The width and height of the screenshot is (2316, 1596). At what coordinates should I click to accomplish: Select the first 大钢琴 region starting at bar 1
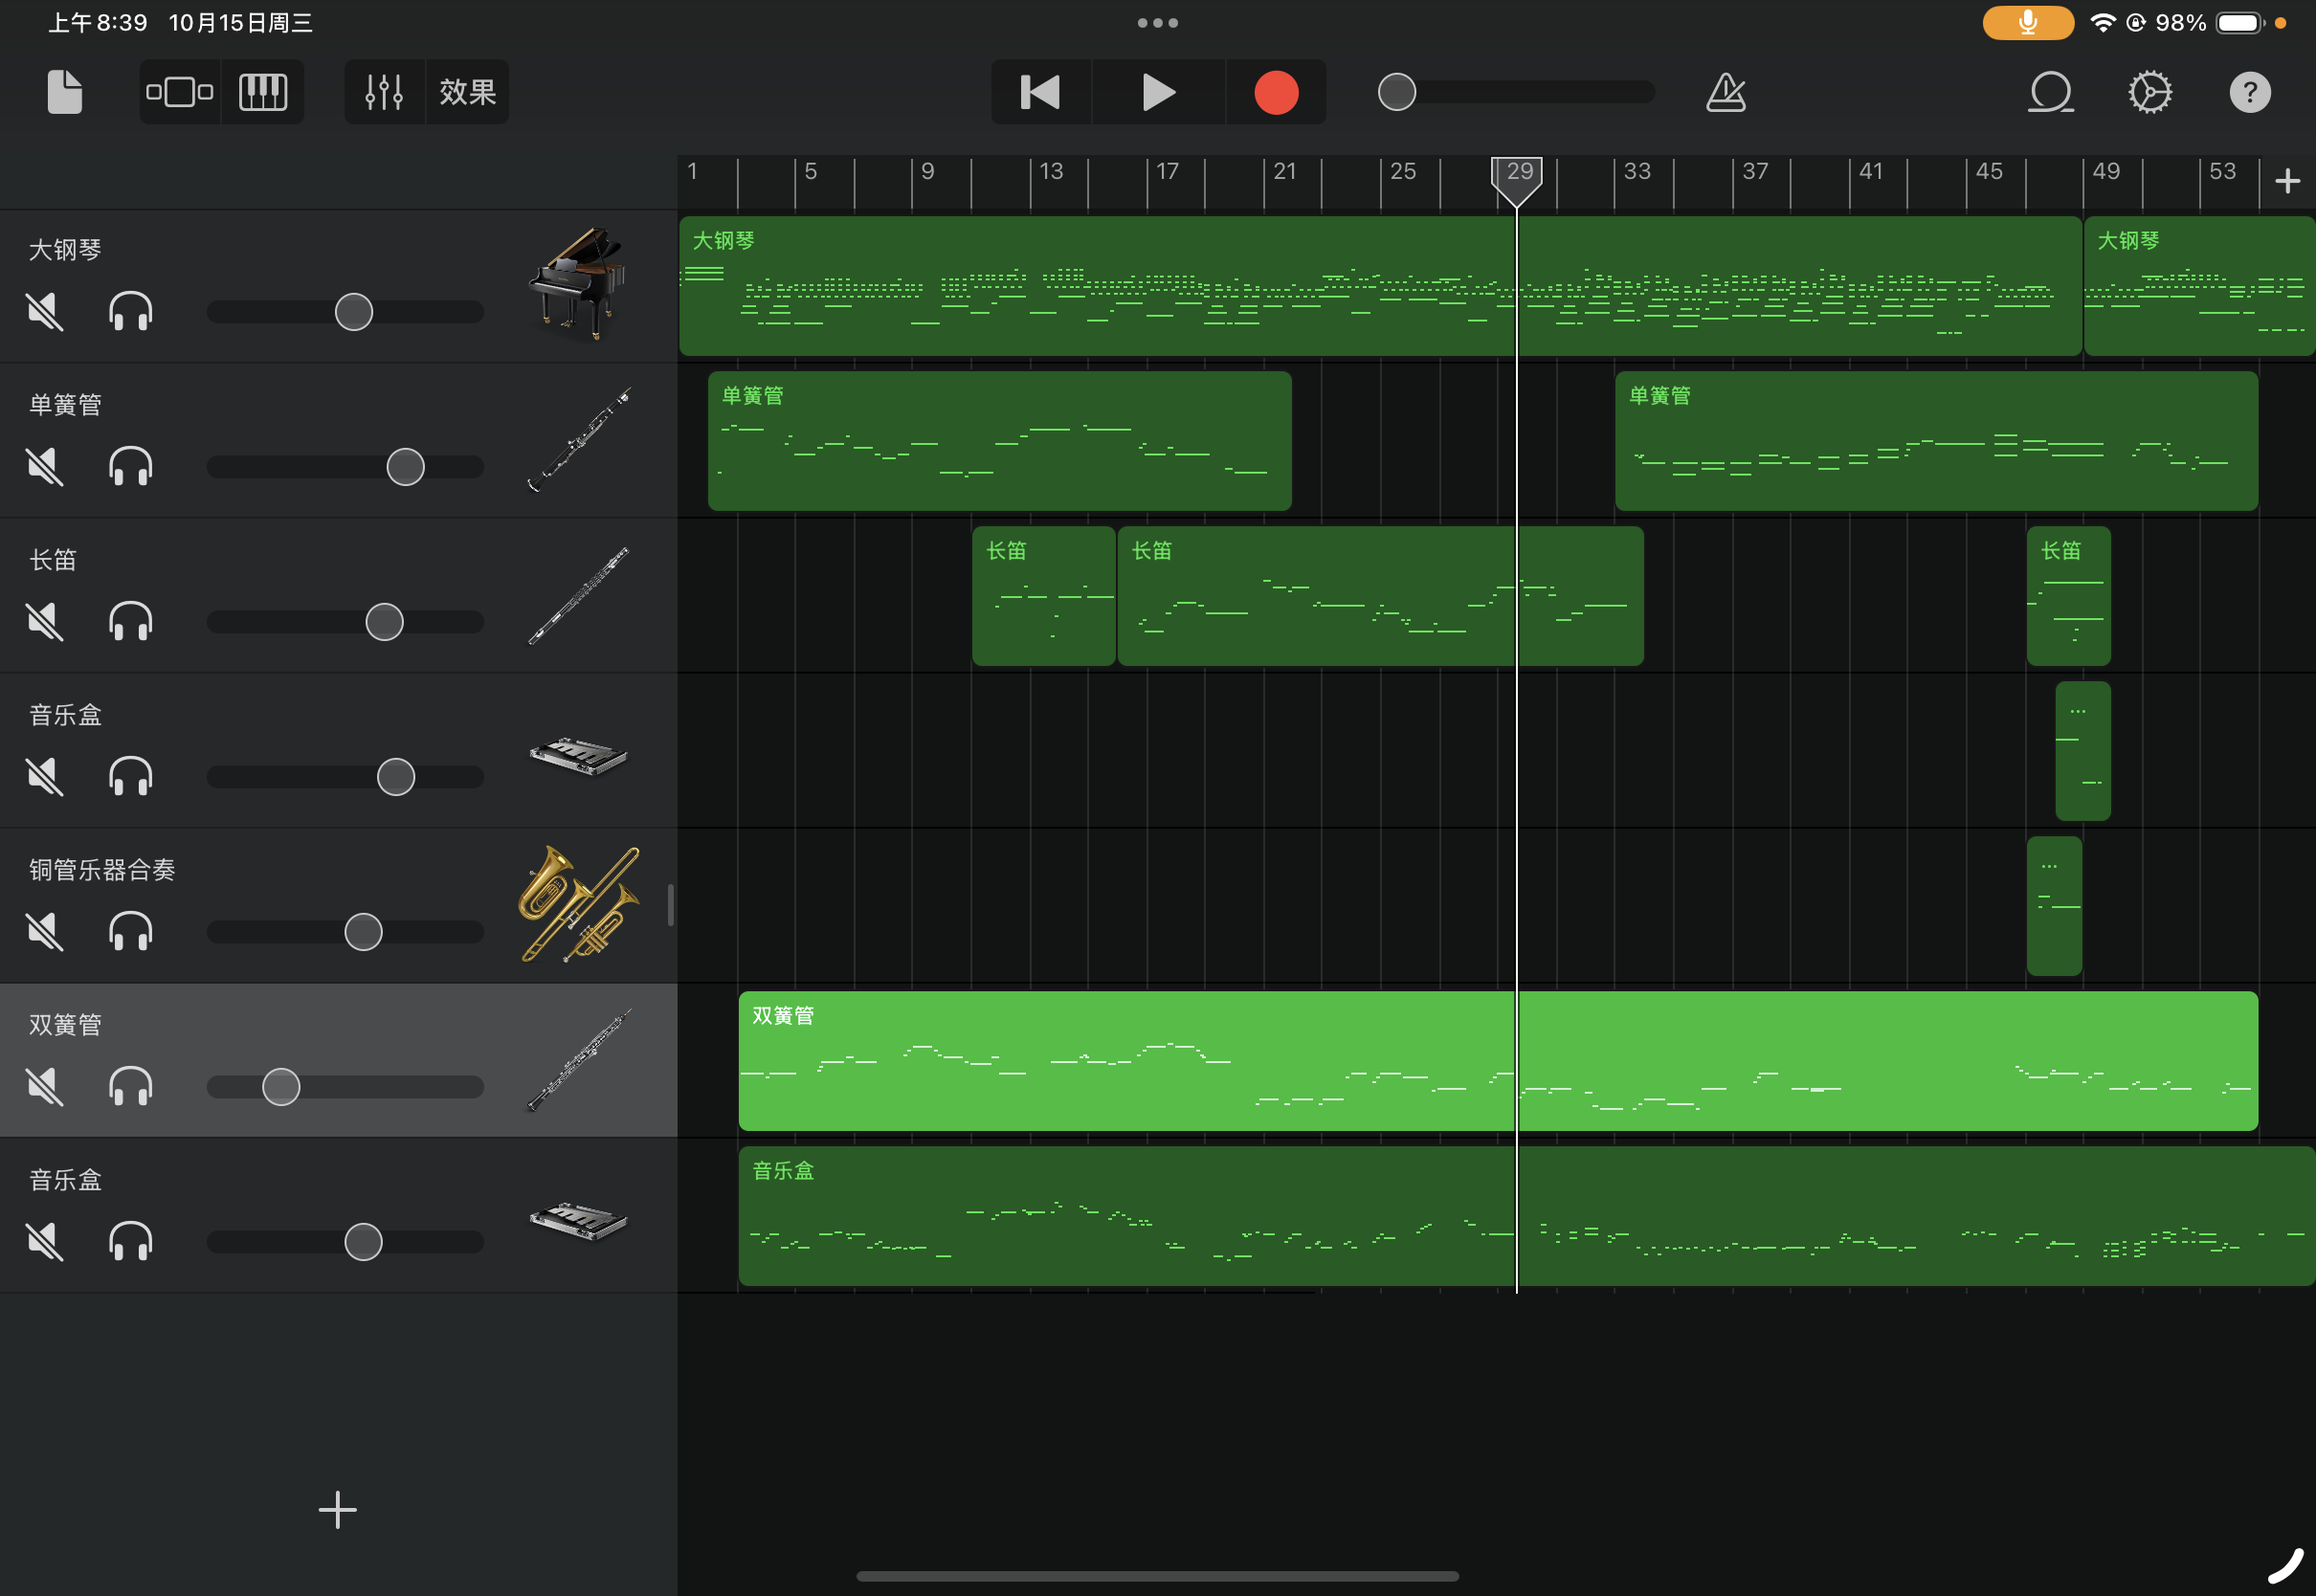tap(1380, 286)
